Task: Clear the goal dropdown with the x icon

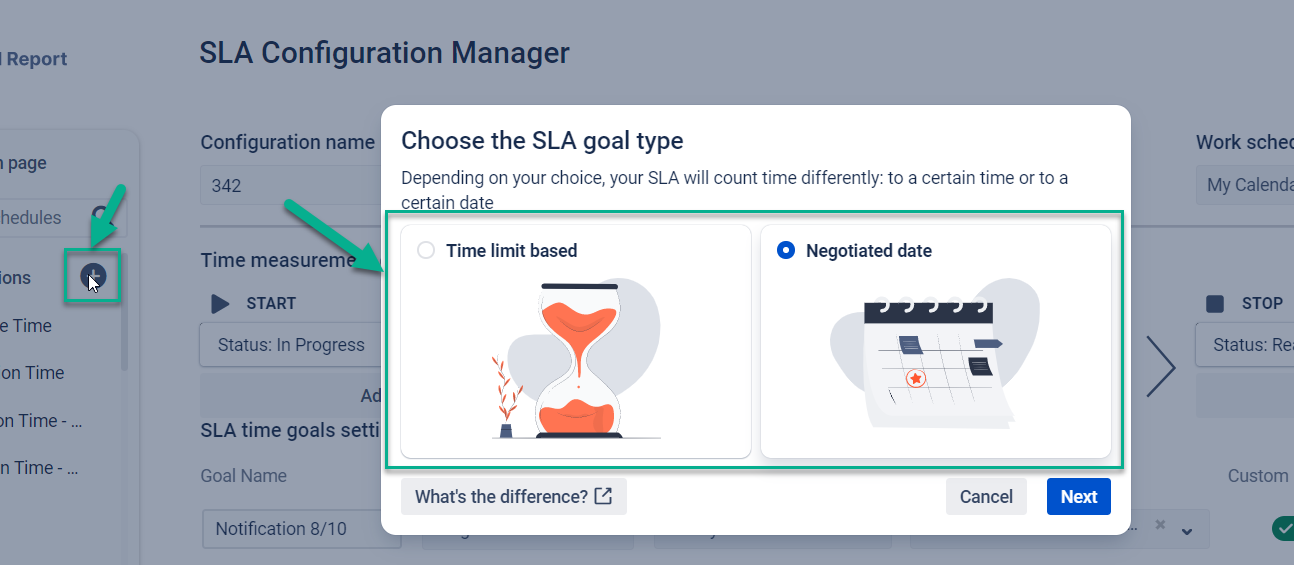Action: 1160,525
